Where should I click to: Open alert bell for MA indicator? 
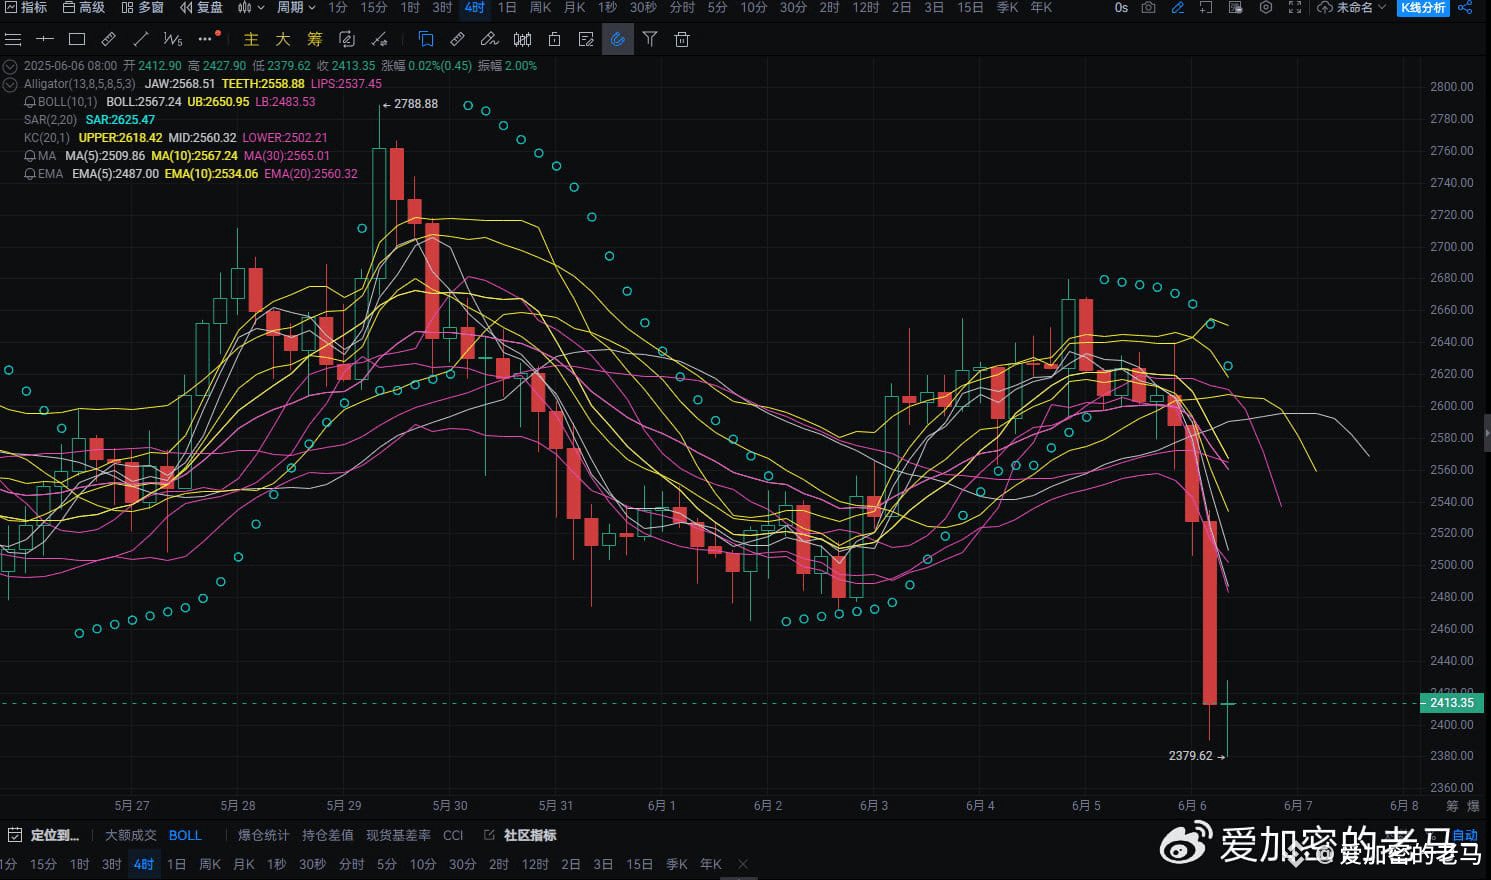click(x=30, y=156)
